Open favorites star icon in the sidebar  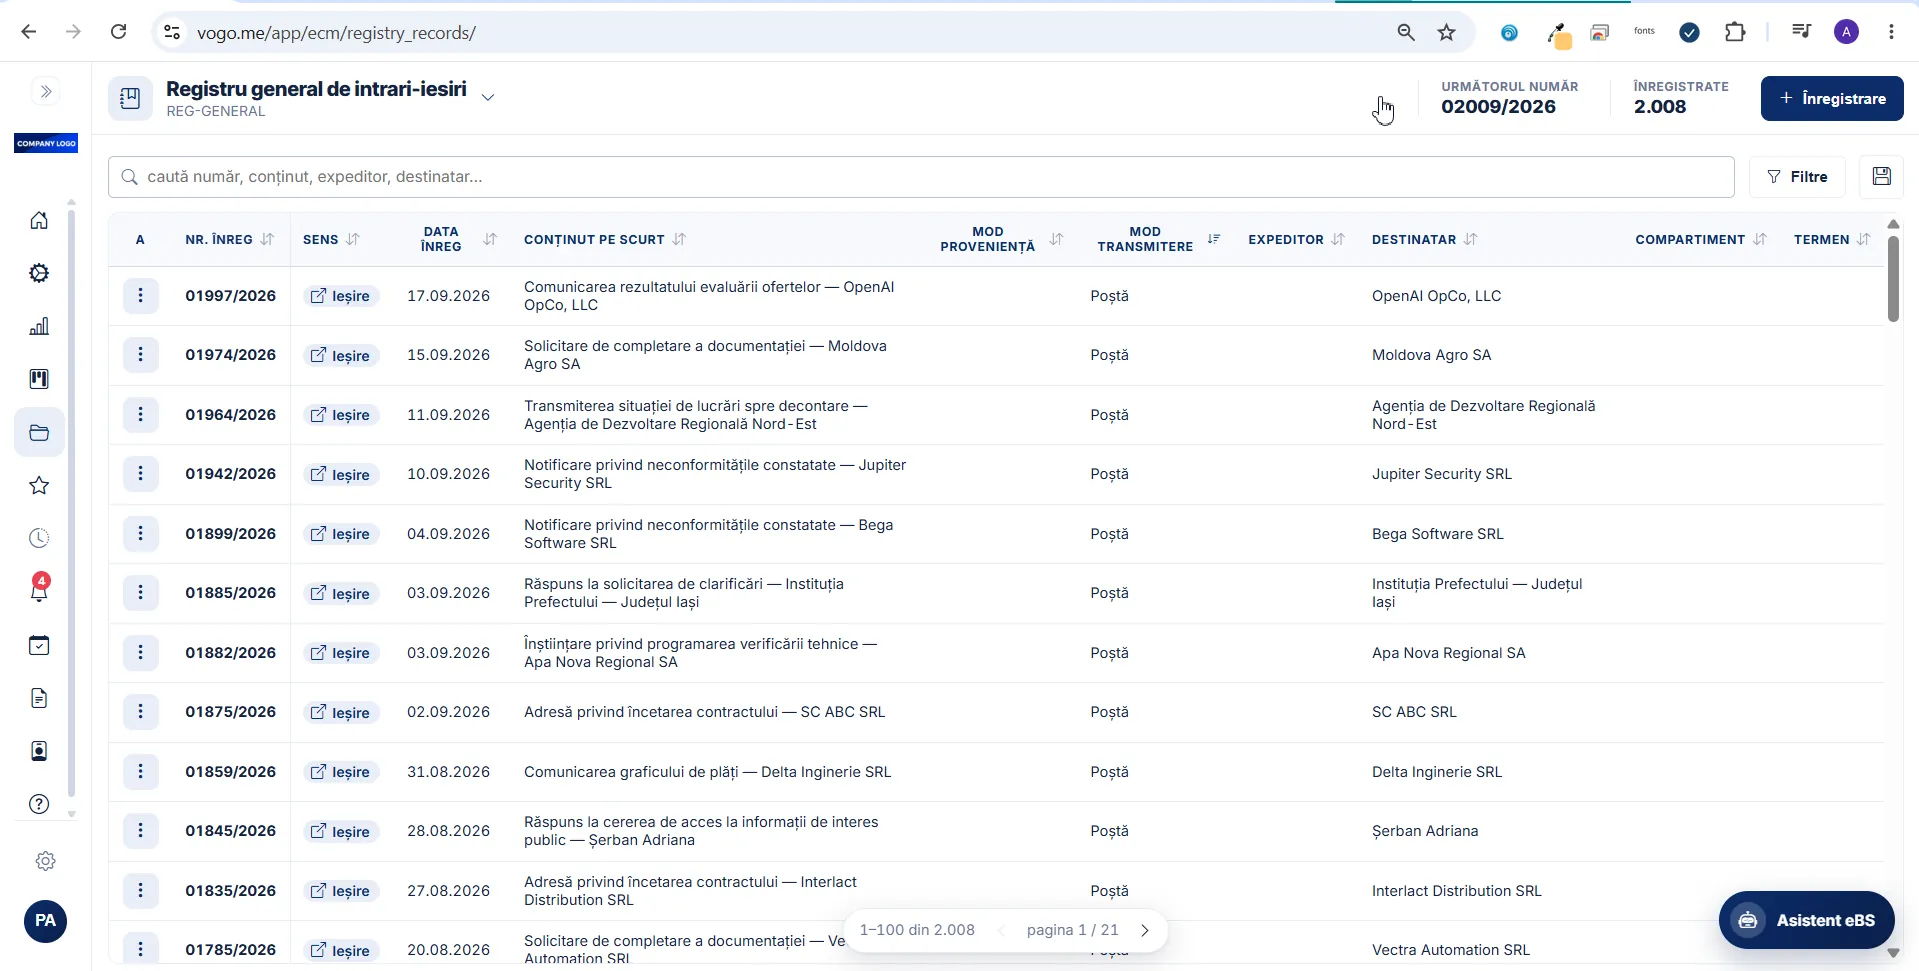[39, 486]
